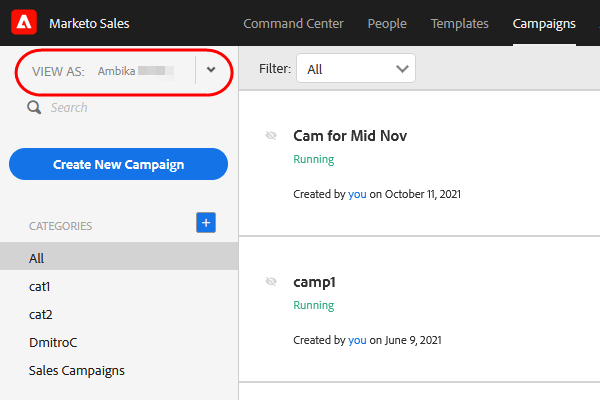Screen dimensions: 600x400
Task: Click the 'you' link under camp1
Action: tap(357, 340)
